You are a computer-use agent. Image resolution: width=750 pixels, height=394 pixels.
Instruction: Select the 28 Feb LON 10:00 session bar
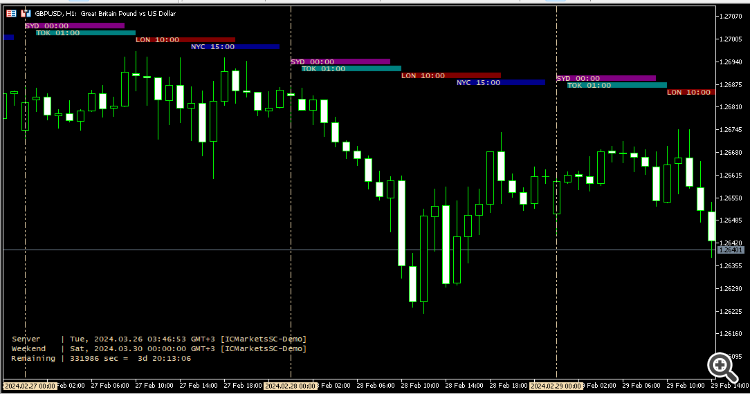click(x=451, y=76)
